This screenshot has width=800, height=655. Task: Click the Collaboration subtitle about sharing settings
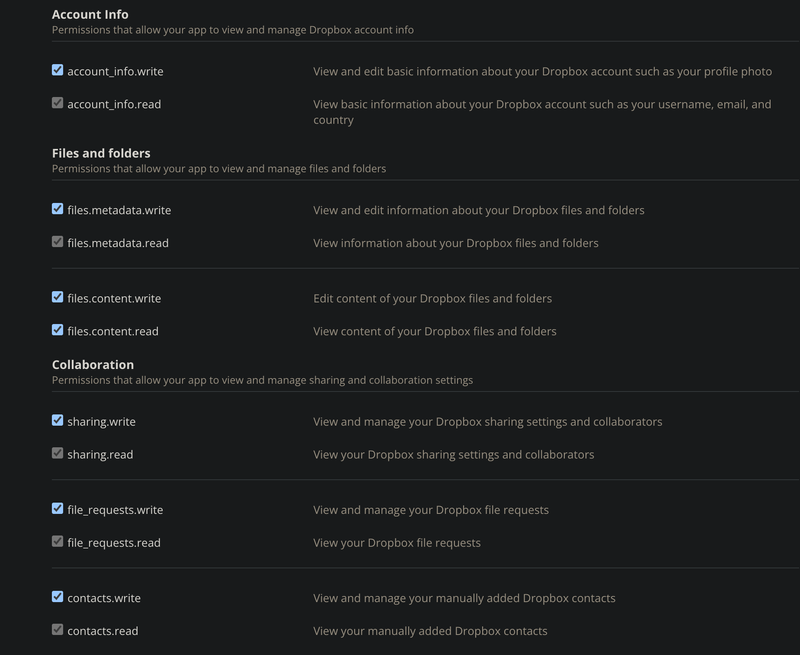click(x=262, y=380)
